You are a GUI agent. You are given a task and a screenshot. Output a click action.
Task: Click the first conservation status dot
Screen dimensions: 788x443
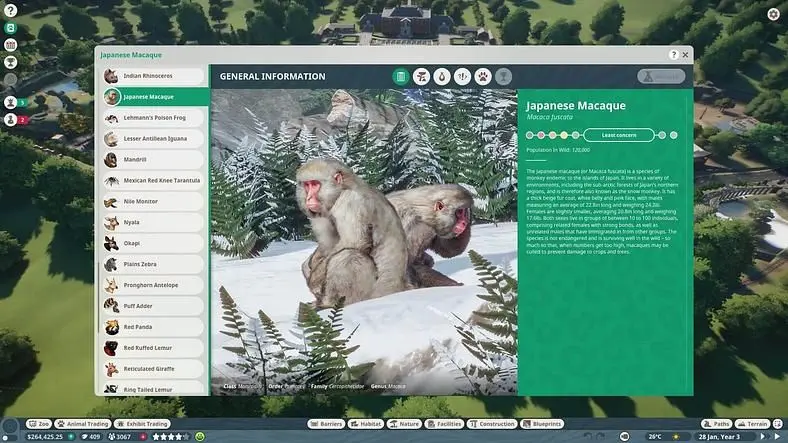click(x=530, y=135)
